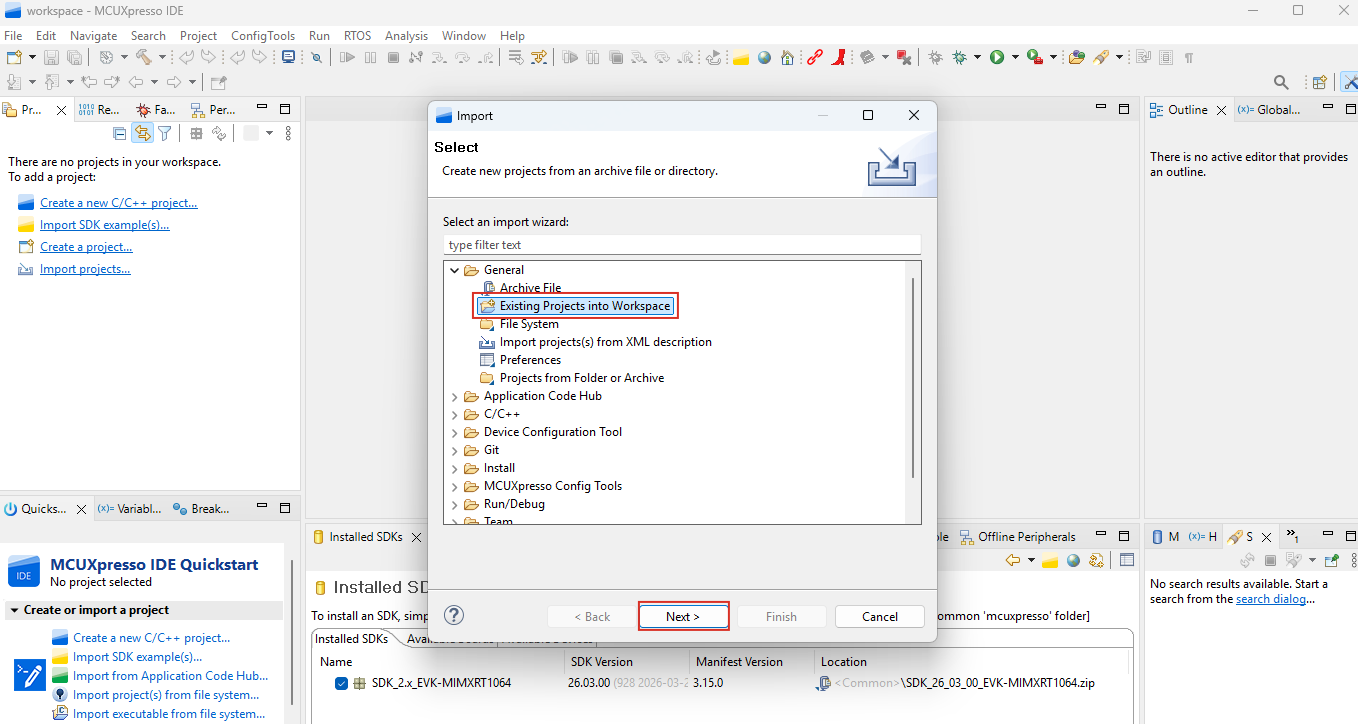
Task: Open Project Explorer view menu (three dots)
Action: click(x=288, y=133)
